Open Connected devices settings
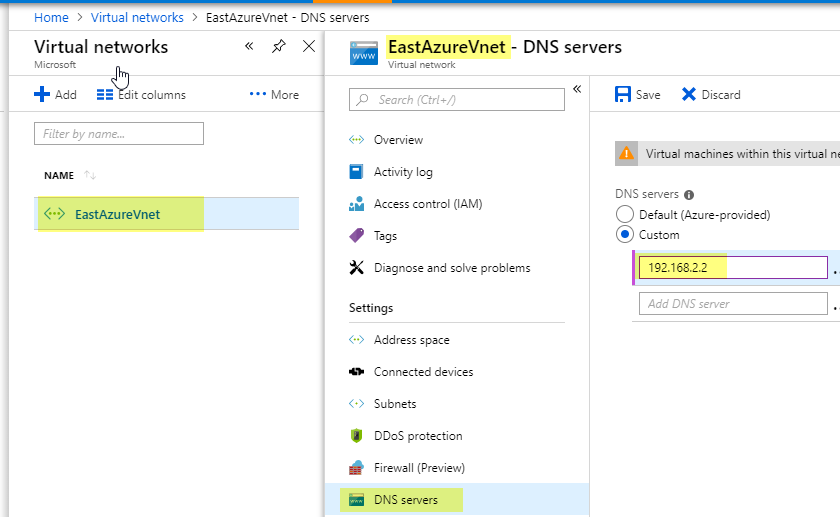 pyautogui.click(x=424, y=372)
